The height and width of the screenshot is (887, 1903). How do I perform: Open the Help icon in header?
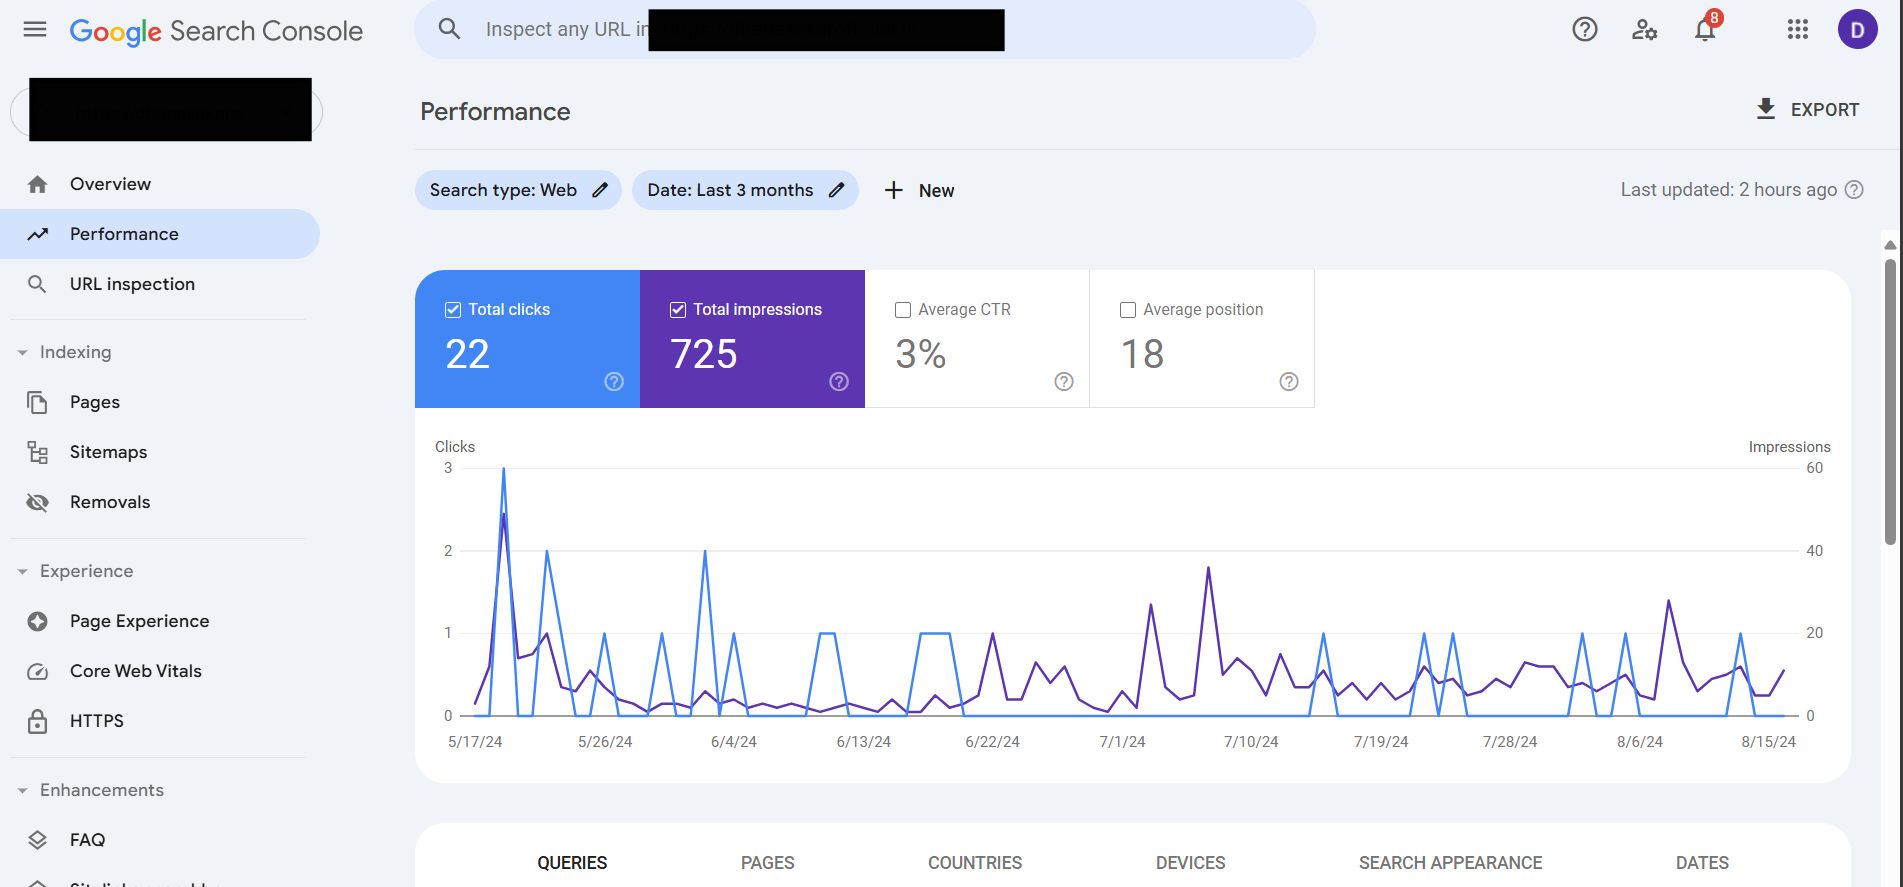point(1585,29)
